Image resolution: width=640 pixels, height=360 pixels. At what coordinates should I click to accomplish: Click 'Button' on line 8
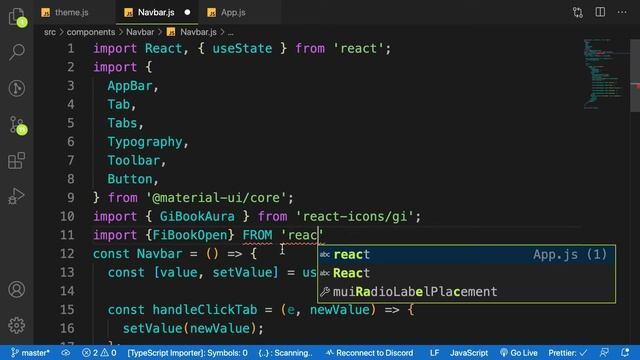coord(130,179)
